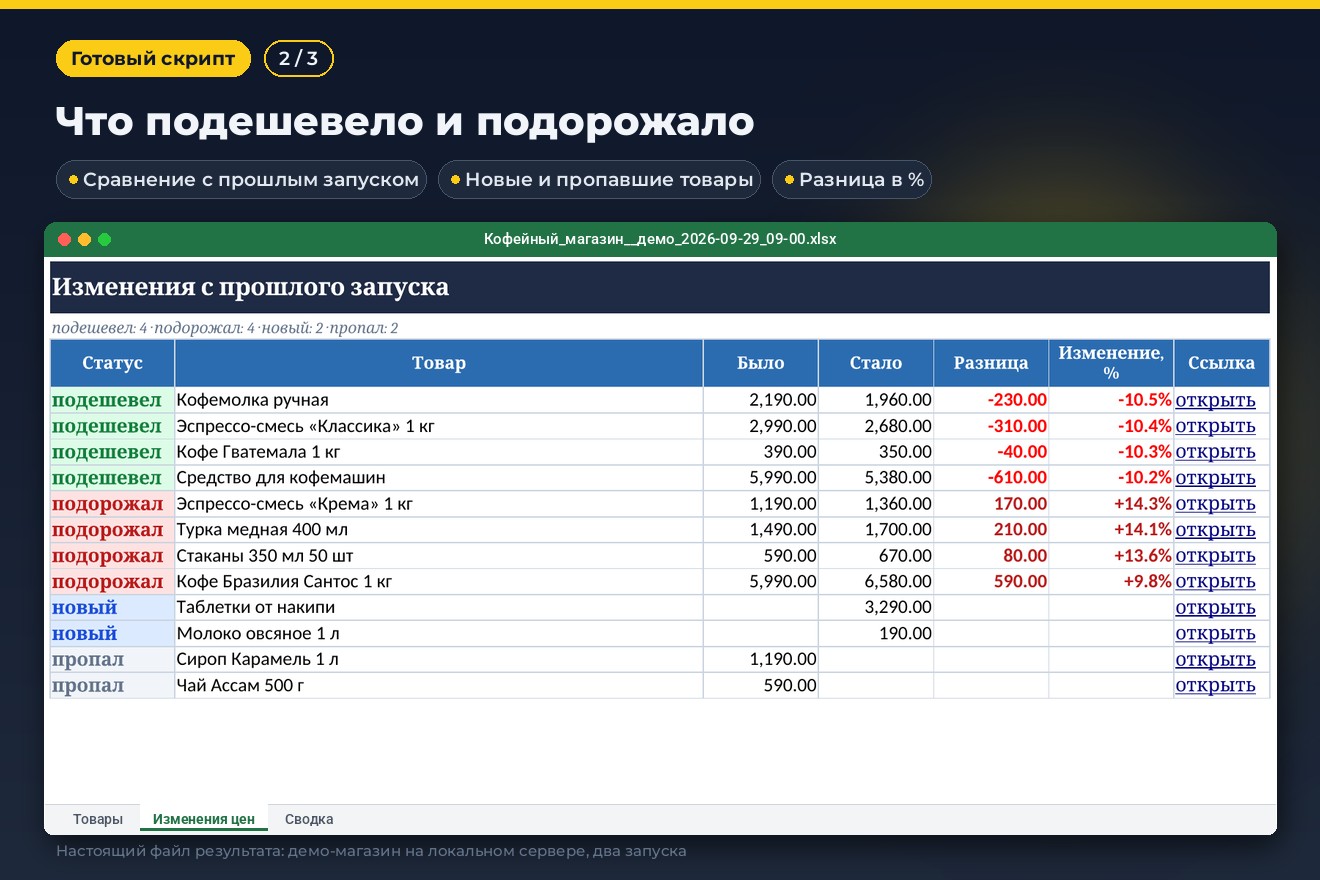1320x880 pixels.
Task: Select status cell новый for Молоко овсяное
Action: (113, 634)
